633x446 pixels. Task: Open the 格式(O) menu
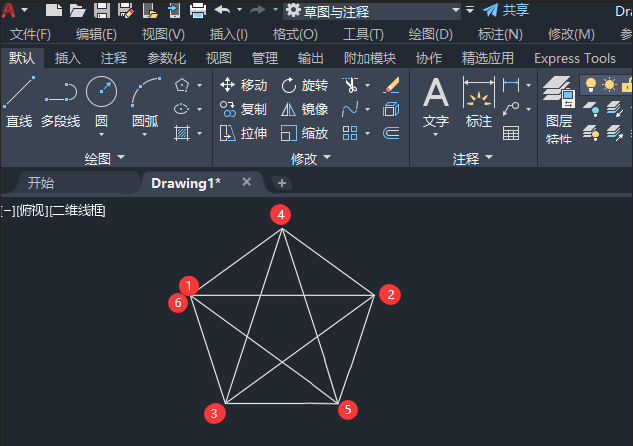pos(295,34)
